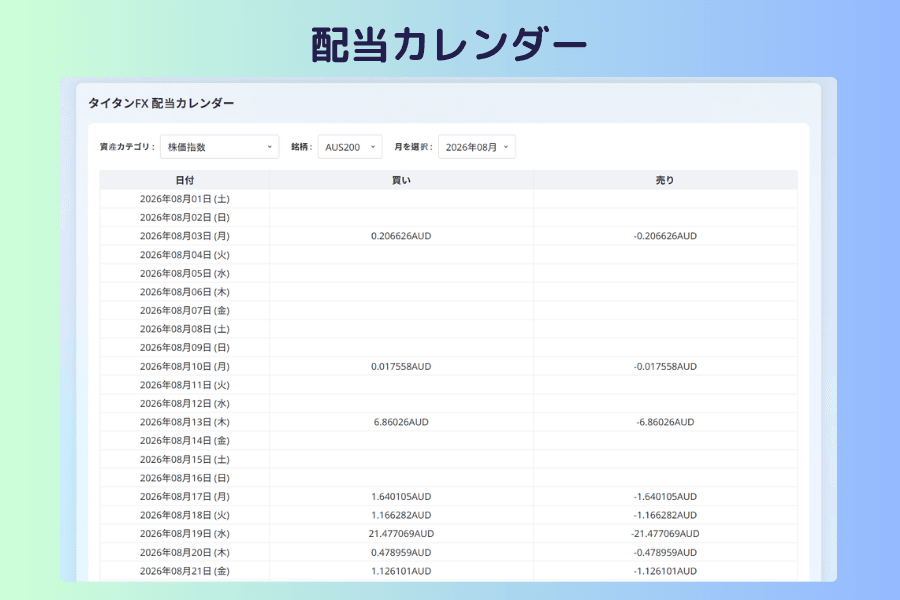Select date cell 2026年08月15日 (土)

(185, 459)
